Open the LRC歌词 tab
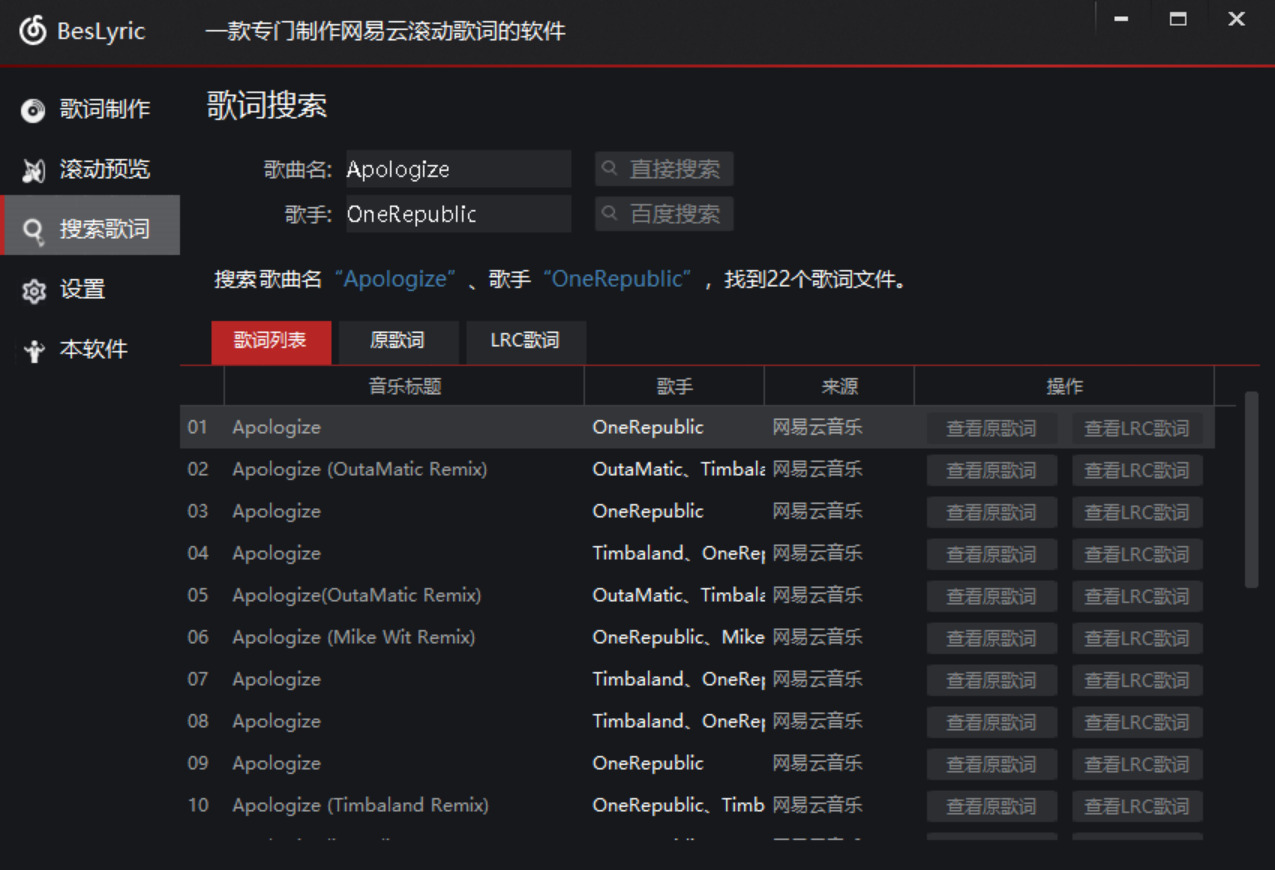Viewport: 1275px width, 870px height. coord(525,341)
